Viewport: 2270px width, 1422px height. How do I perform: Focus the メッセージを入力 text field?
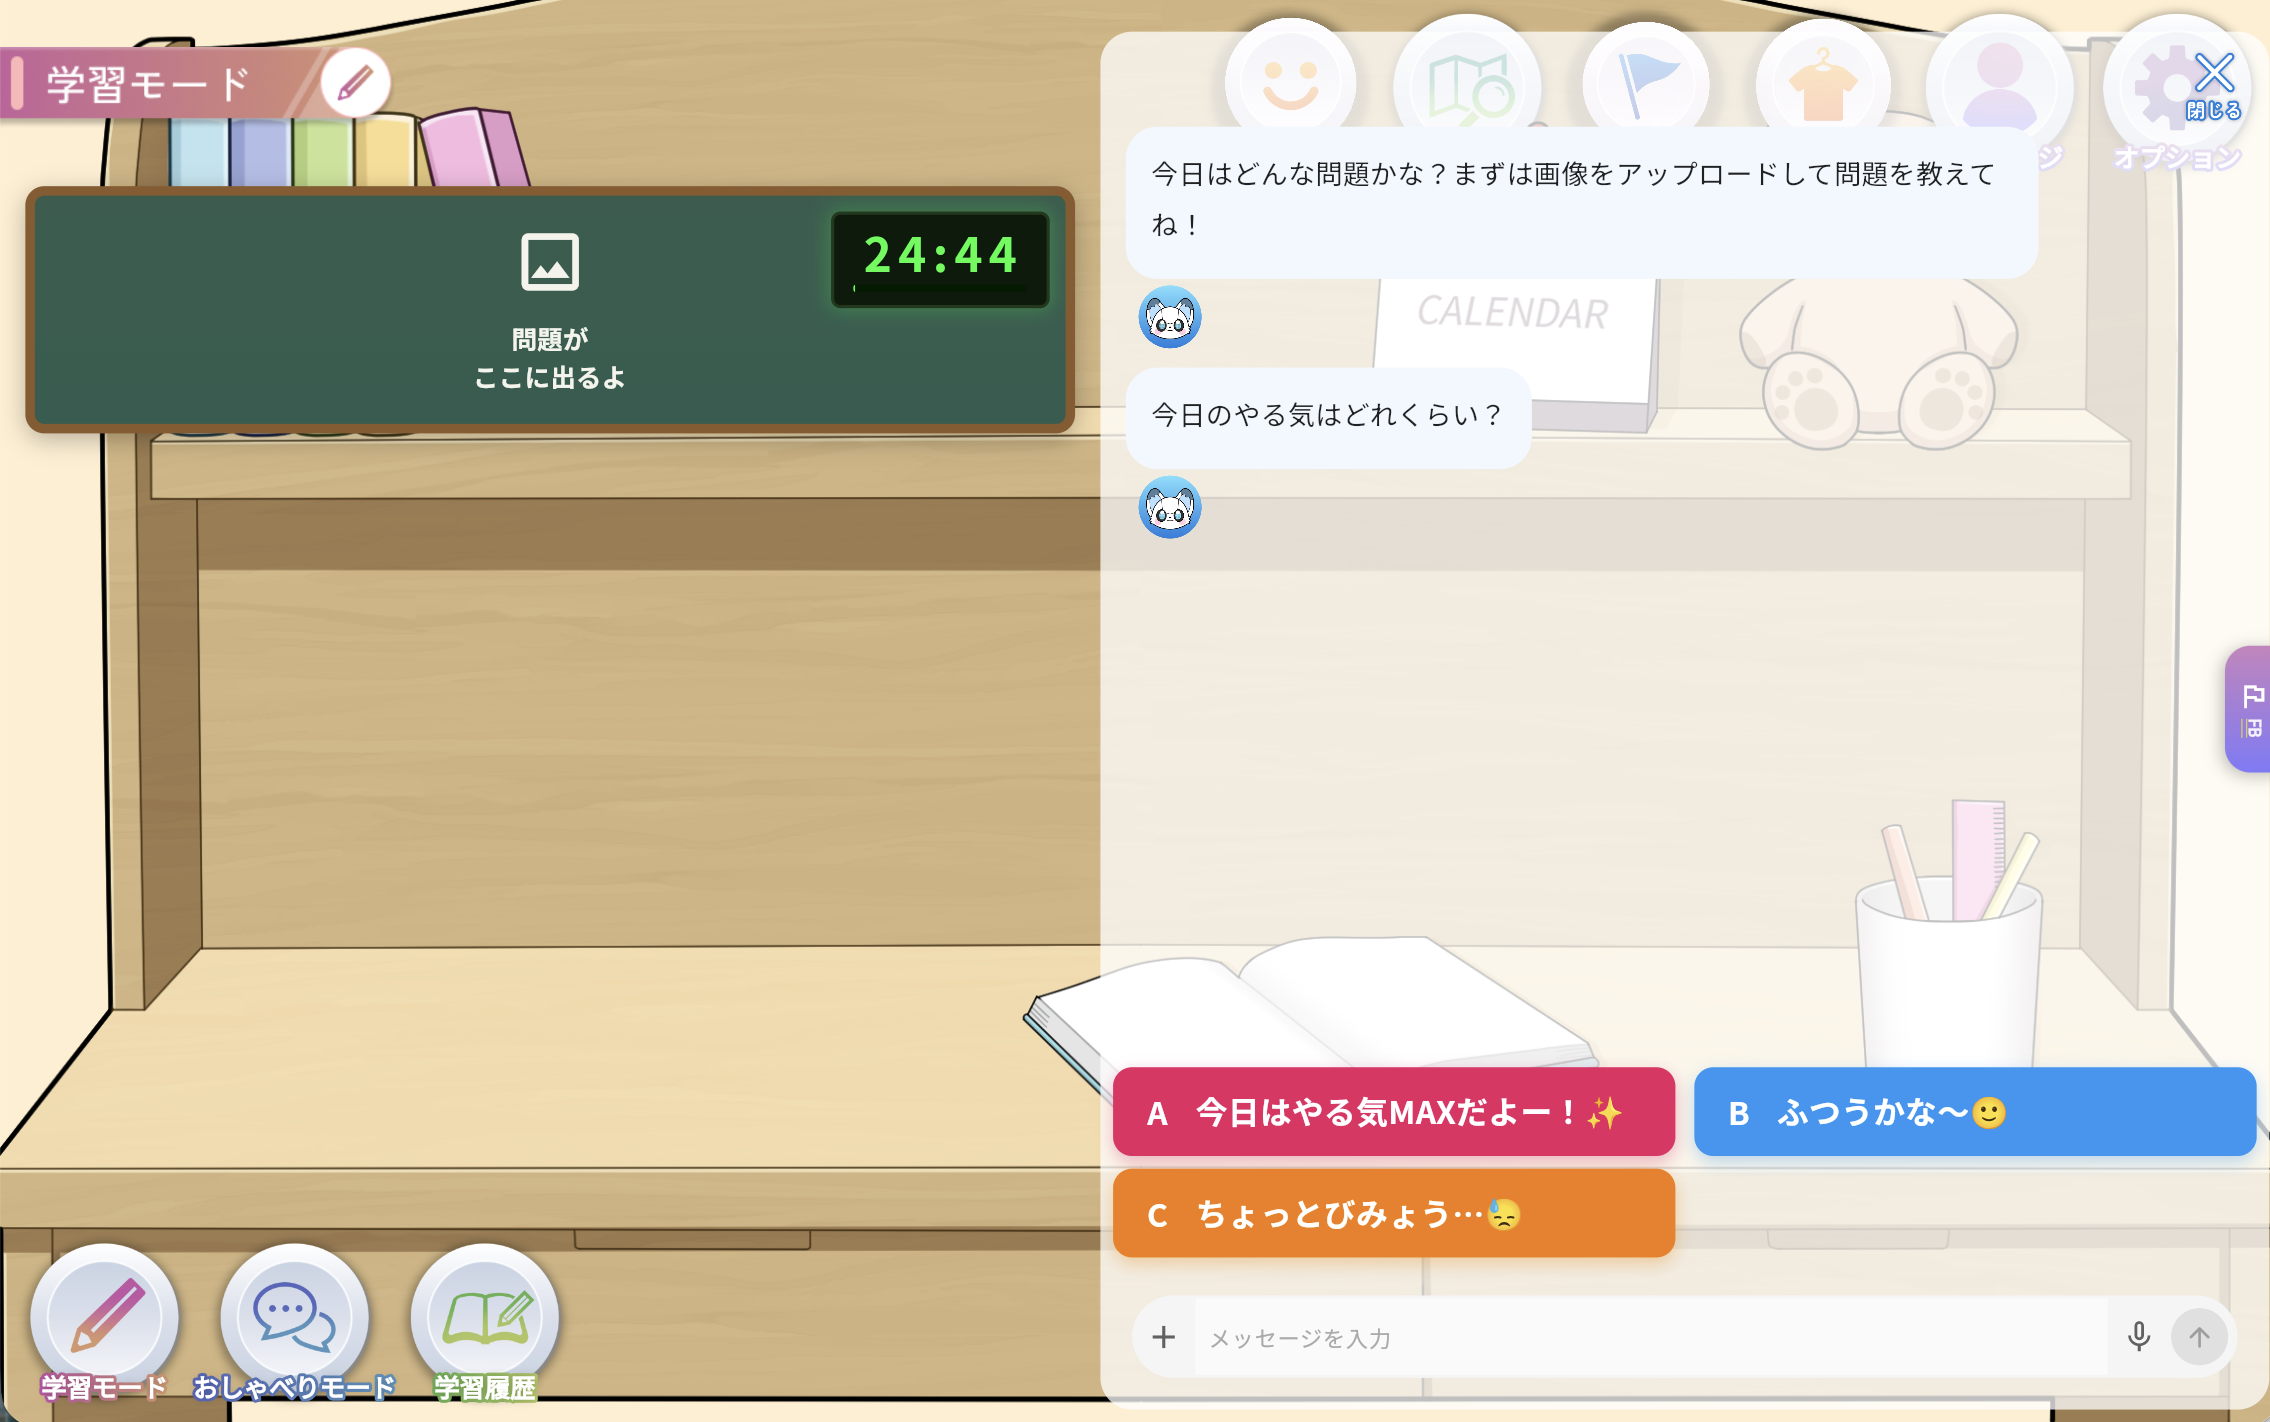[x=1650, y=1338]
